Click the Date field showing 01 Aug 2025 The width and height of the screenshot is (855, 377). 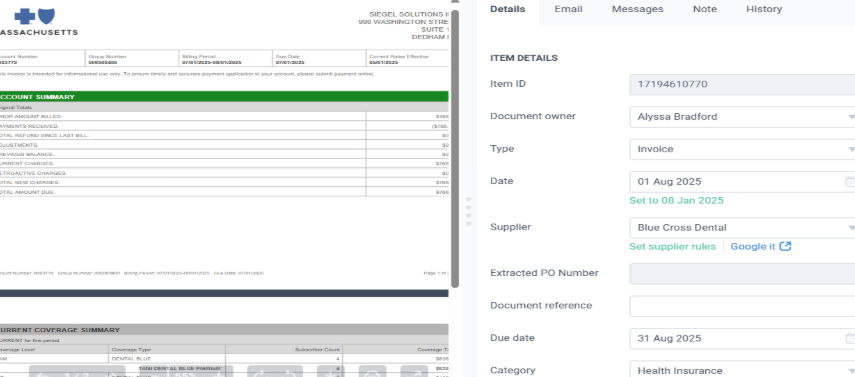742,182
